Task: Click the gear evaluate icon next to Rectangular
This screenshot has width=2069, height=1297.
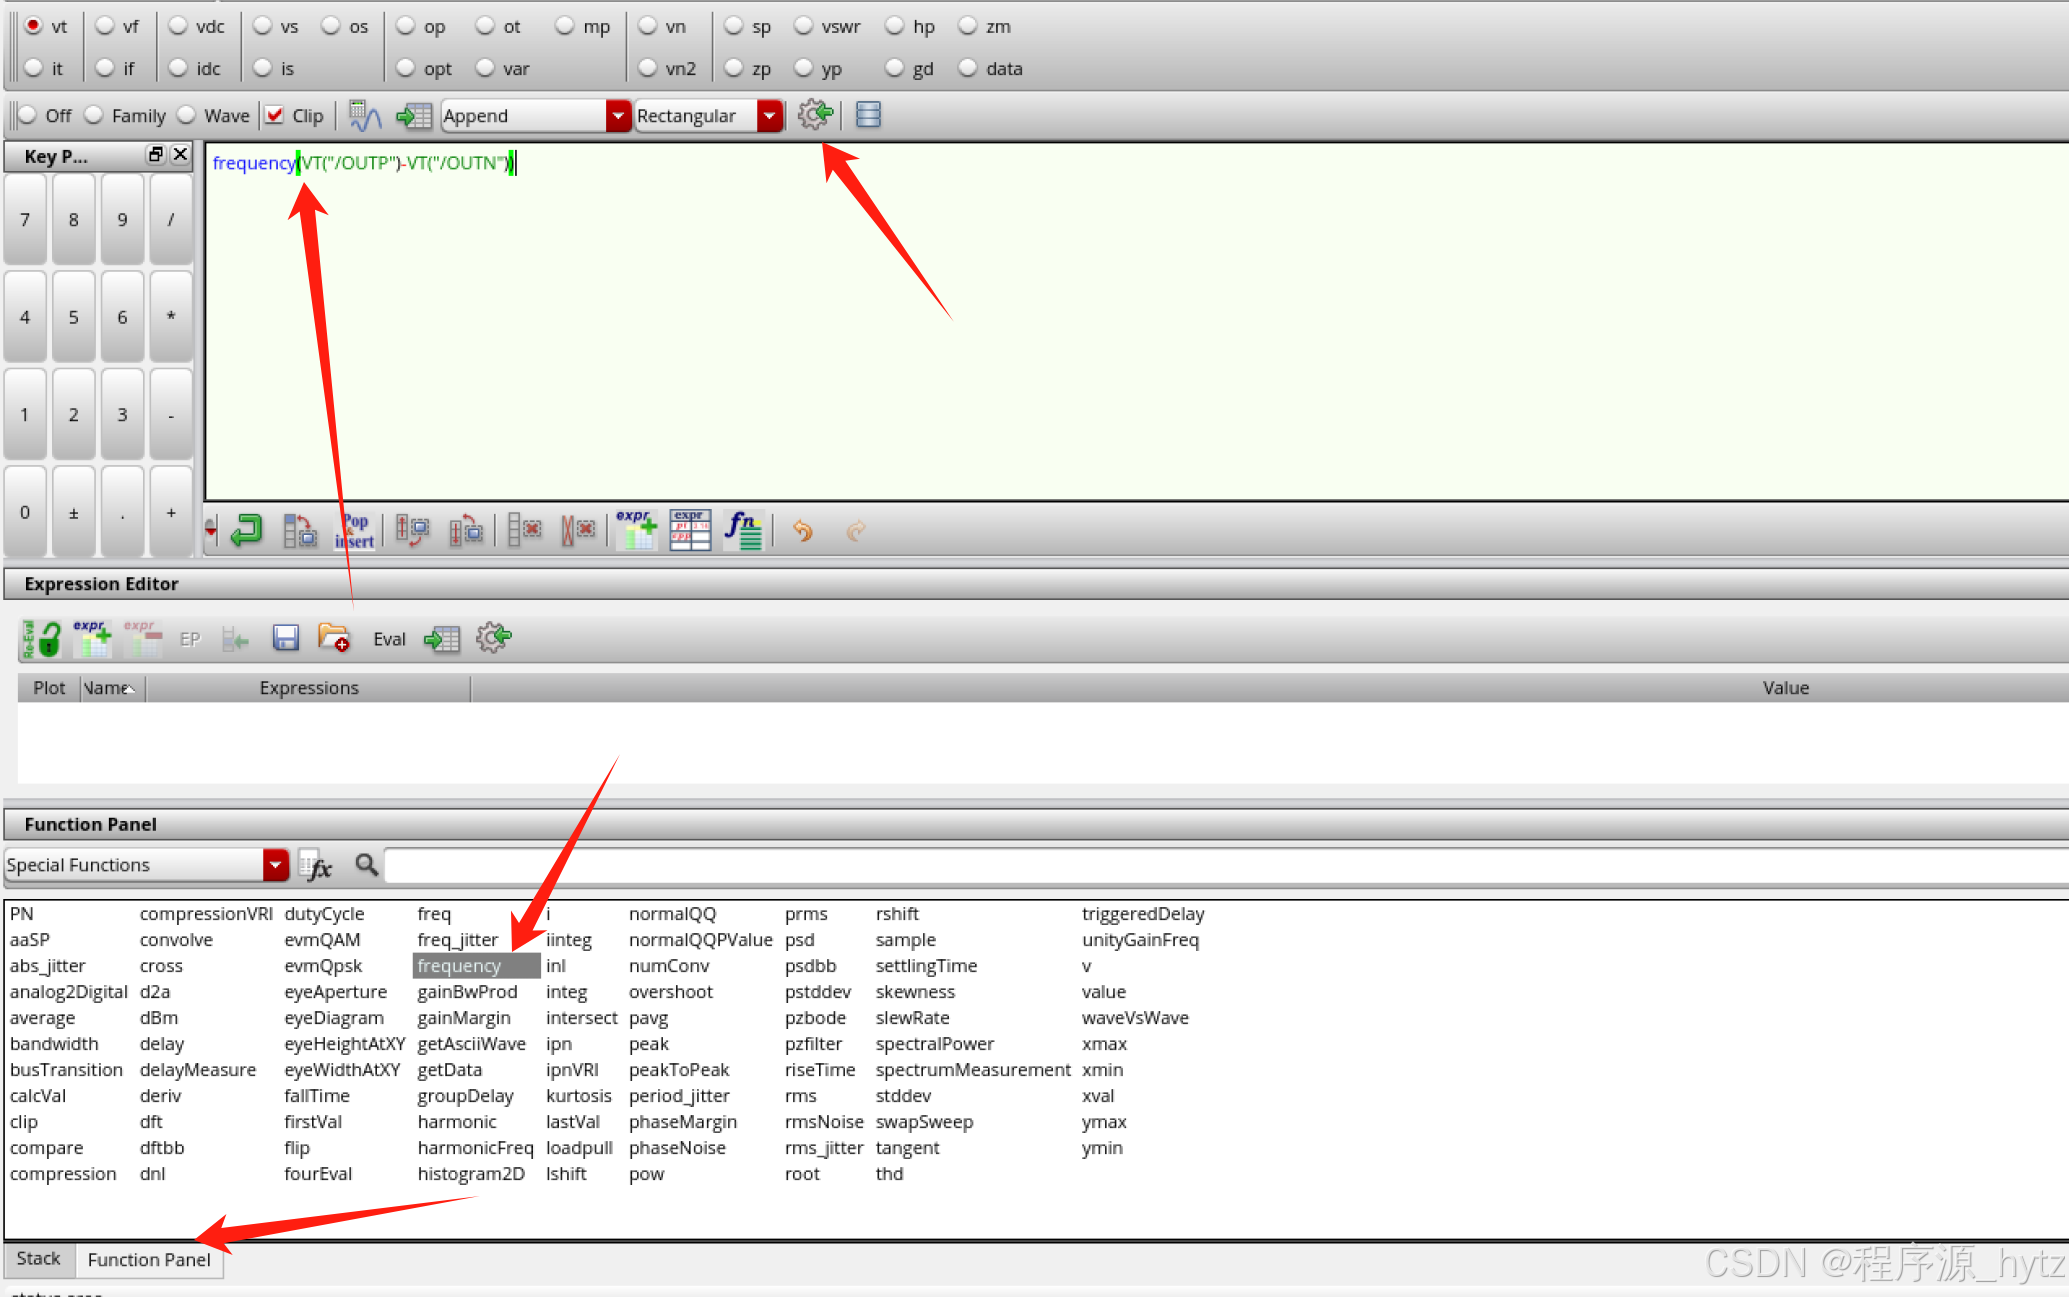Action: click(x=815, y=115)
